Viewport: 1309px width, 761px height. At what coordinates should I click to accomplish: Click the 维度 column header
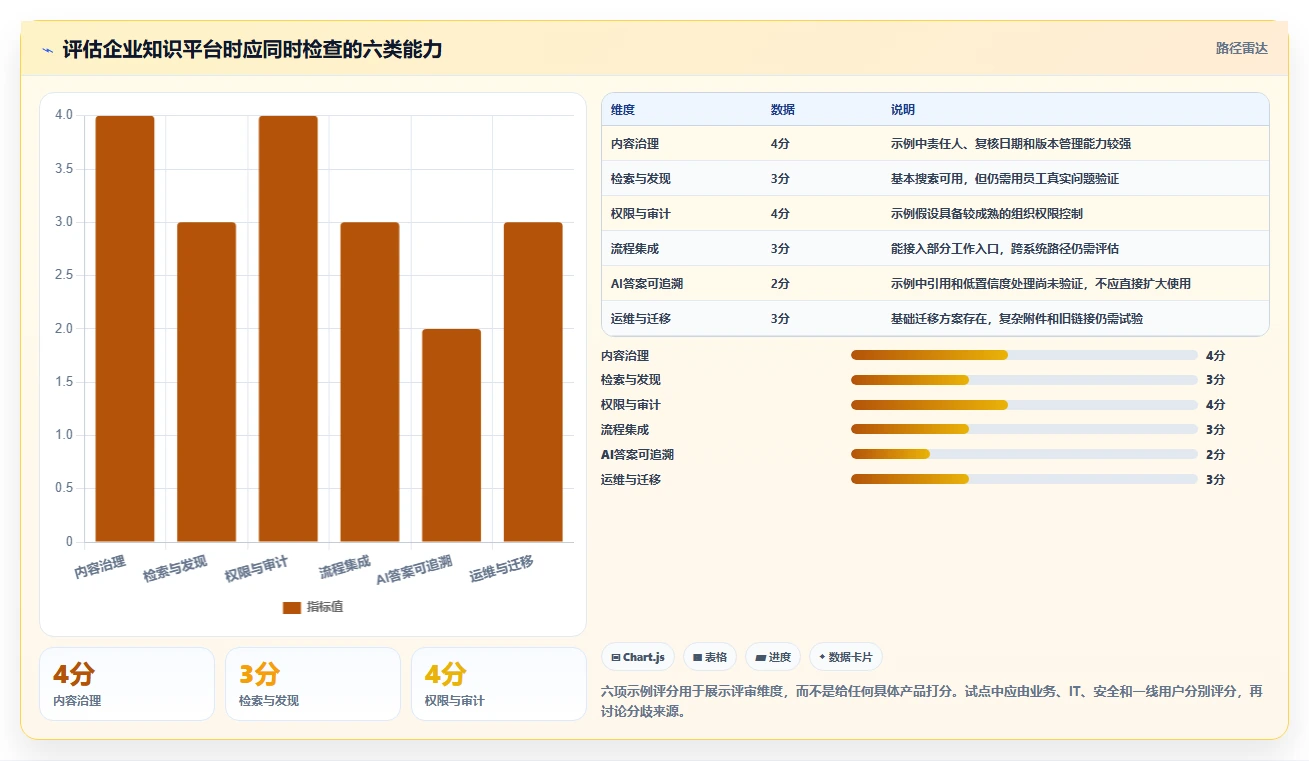click(x=623, y=110)
